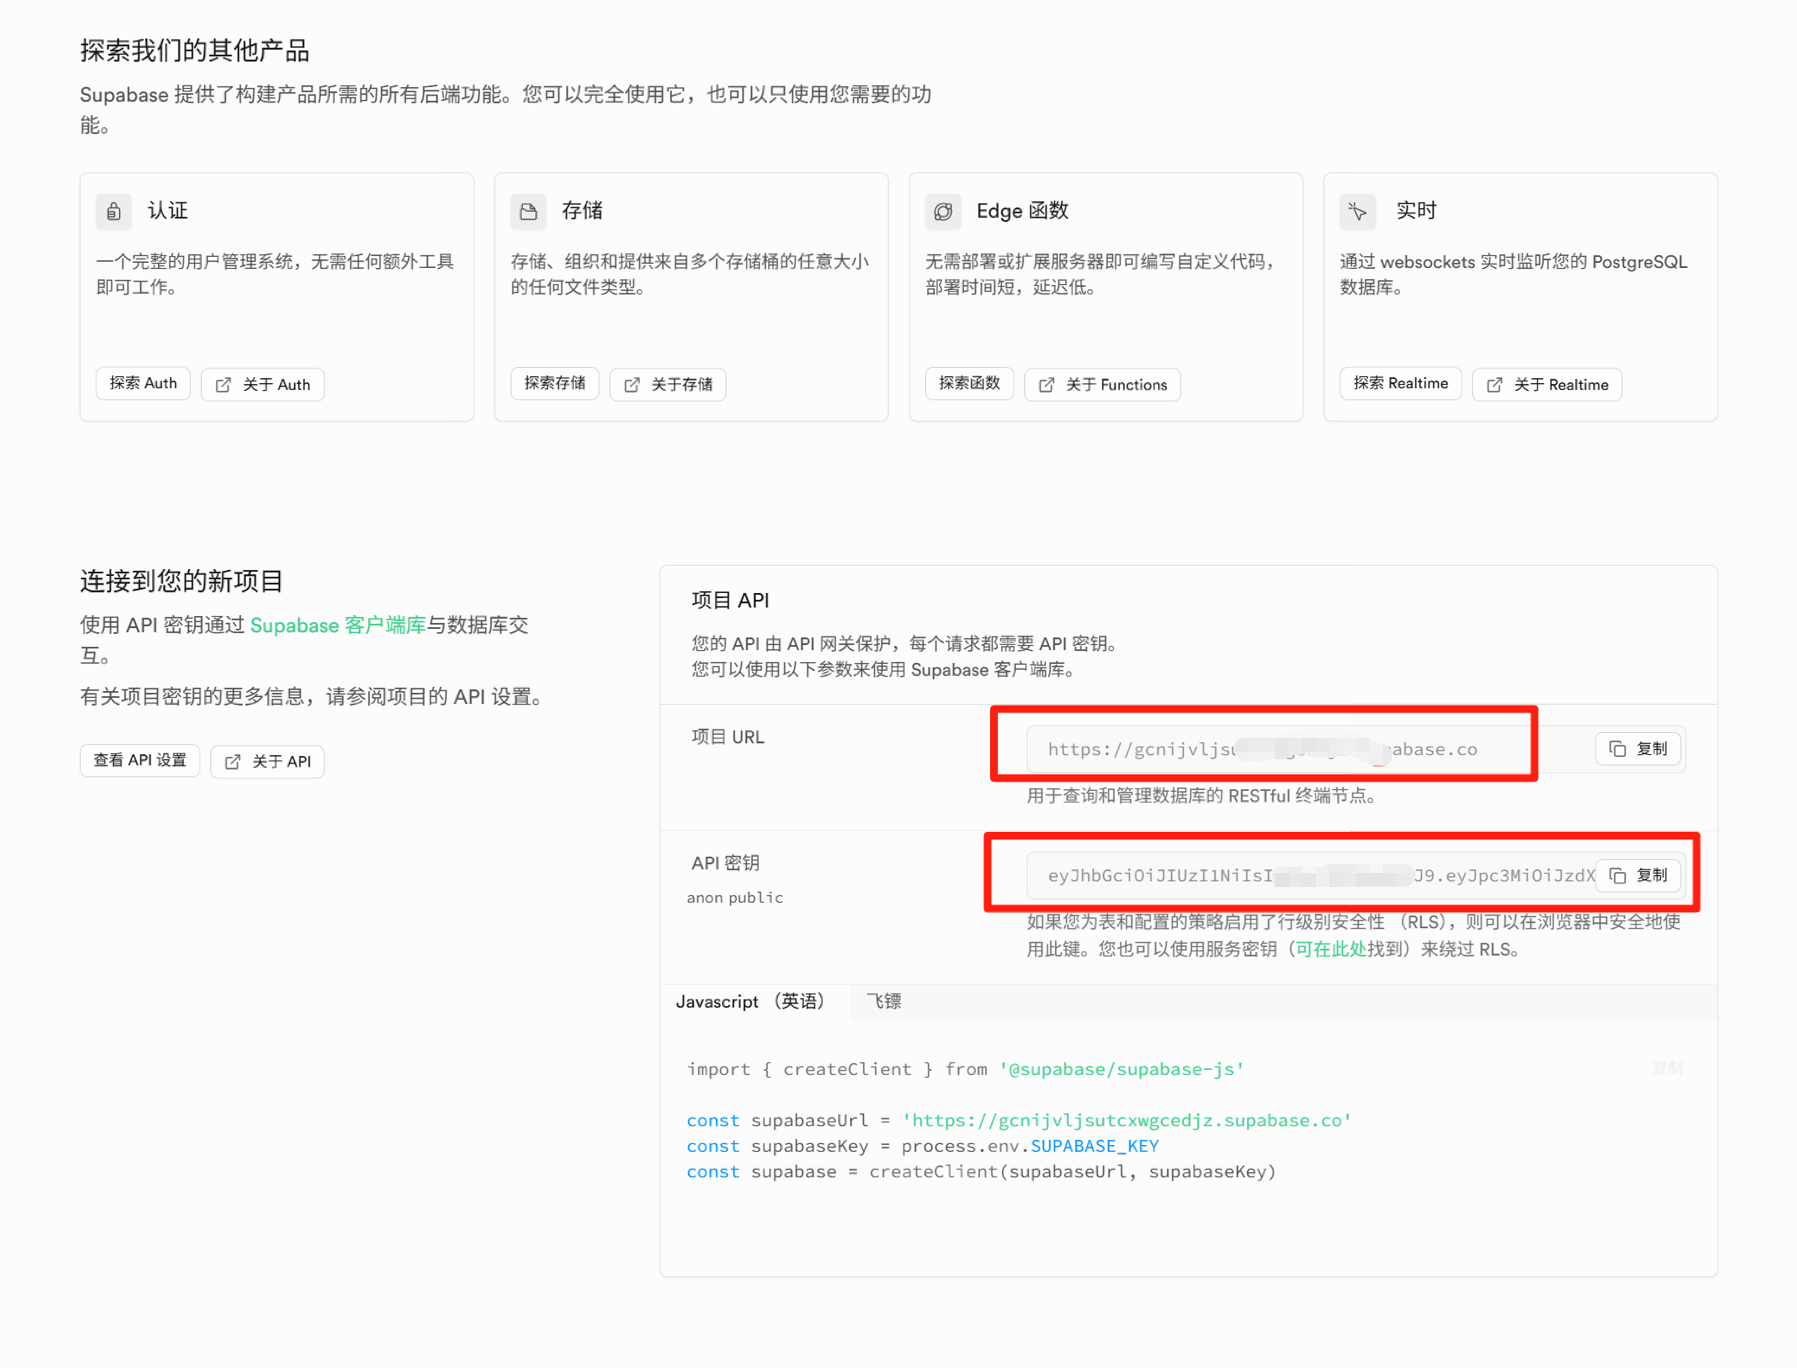Click the '@supabase/supabase-js' import string
Screen dimensions: 1797x1368
pos(1122,1069)
